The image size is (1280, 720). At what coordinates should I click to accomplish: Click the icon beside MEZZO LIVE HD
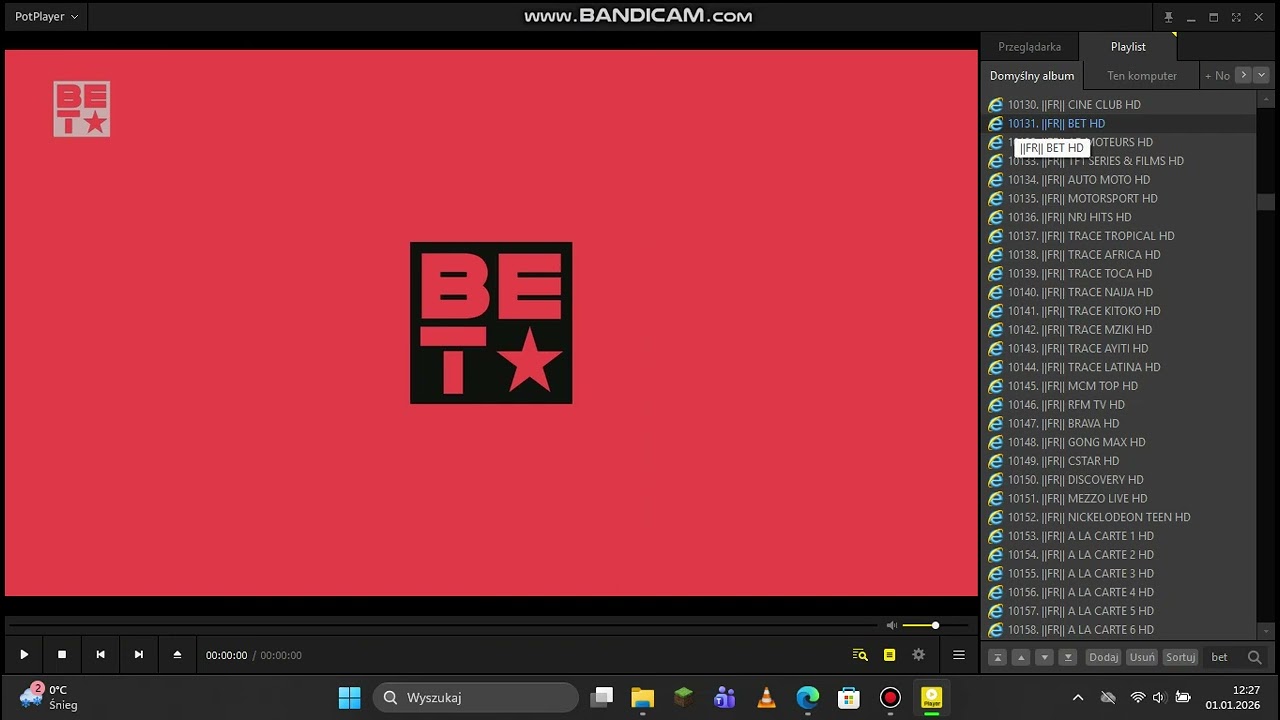995,499
